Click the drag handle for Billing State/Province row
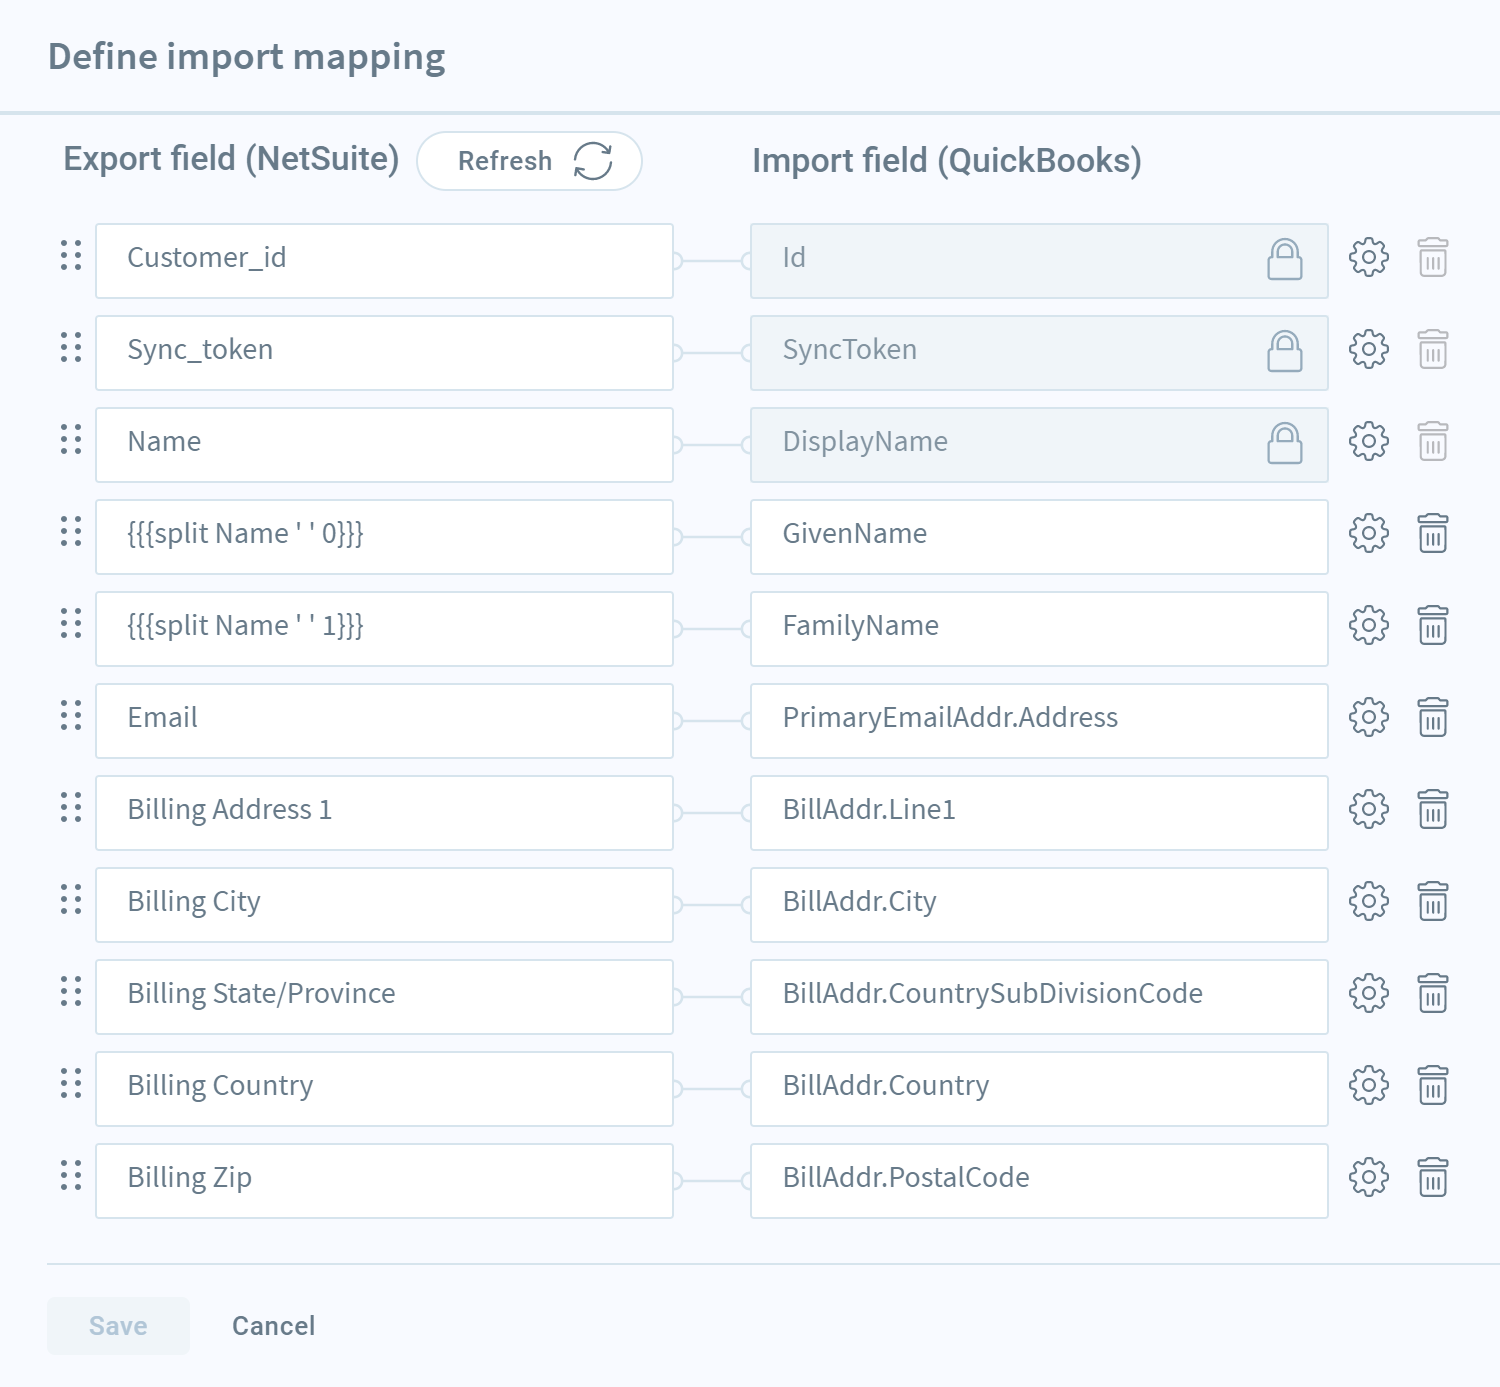 (x=71, y=992)
